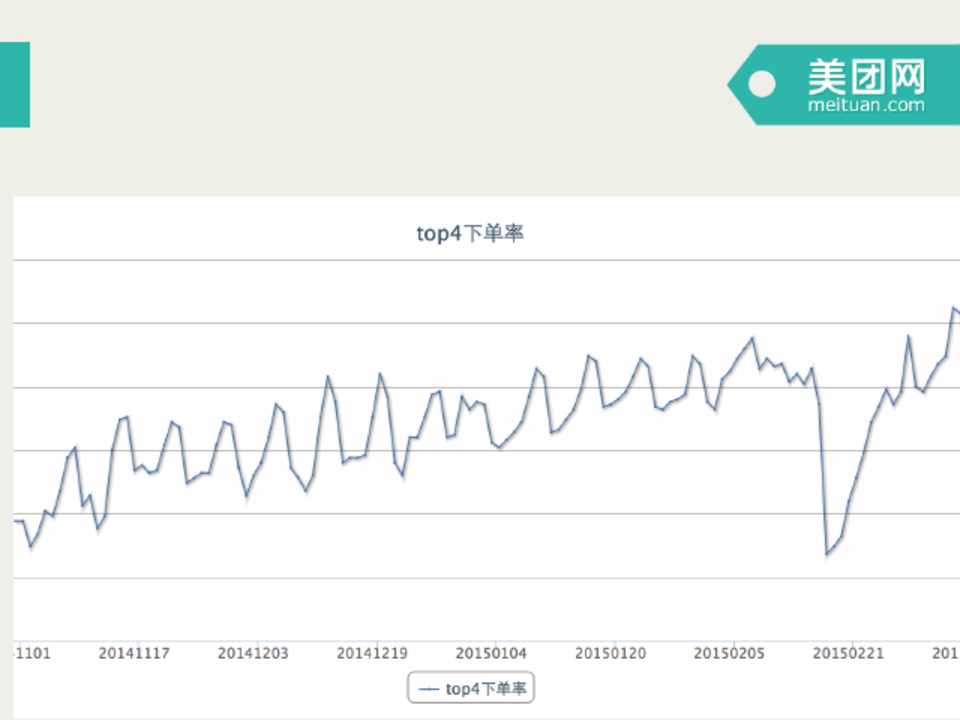Click the highest peak at the chart's right edge
This screenshot has width=960, height=720.
coord(953,308)
